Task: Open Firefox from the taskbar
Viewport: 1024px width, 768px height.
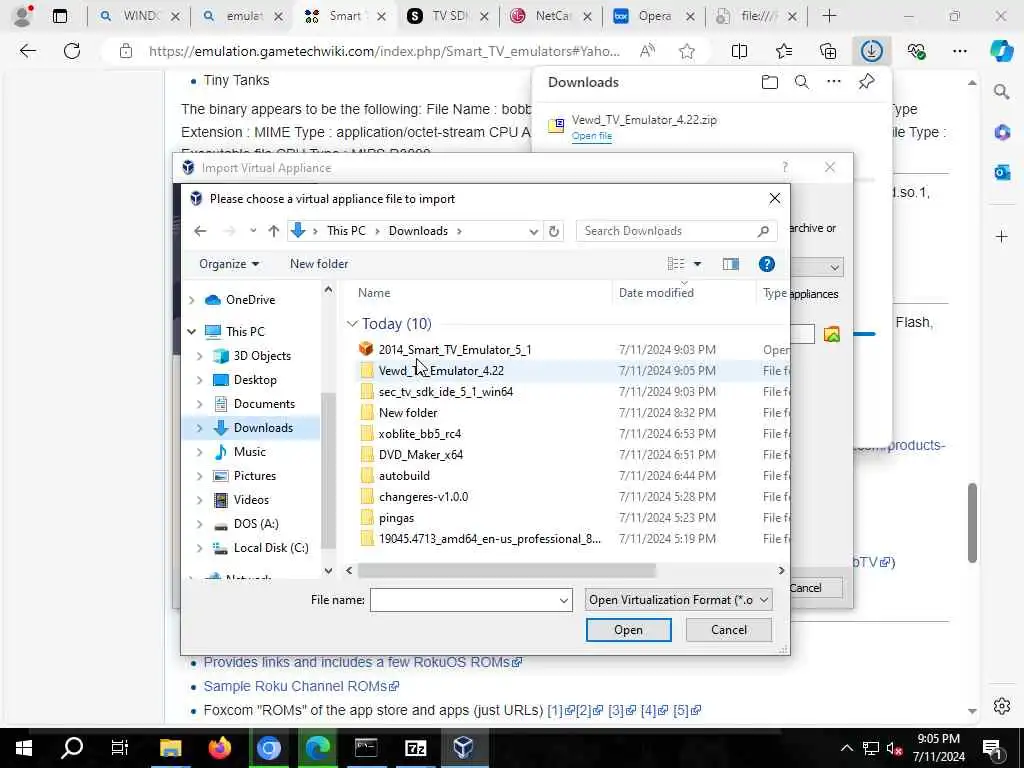Action: (219, 747)
